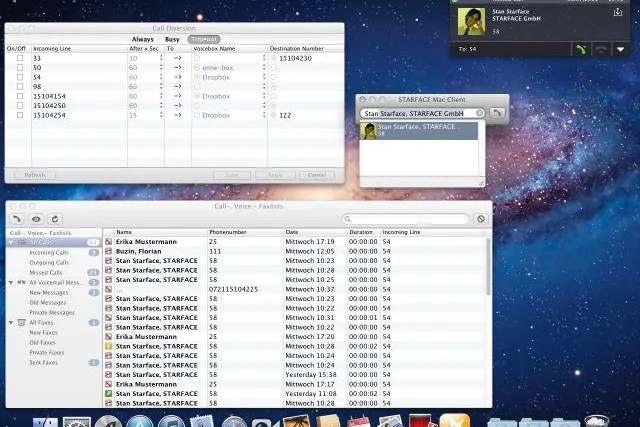This screenshot has height=427, width=640.
Task: Select the call row dated Yesterday 15:38
Action: click(x=294, y=375)
